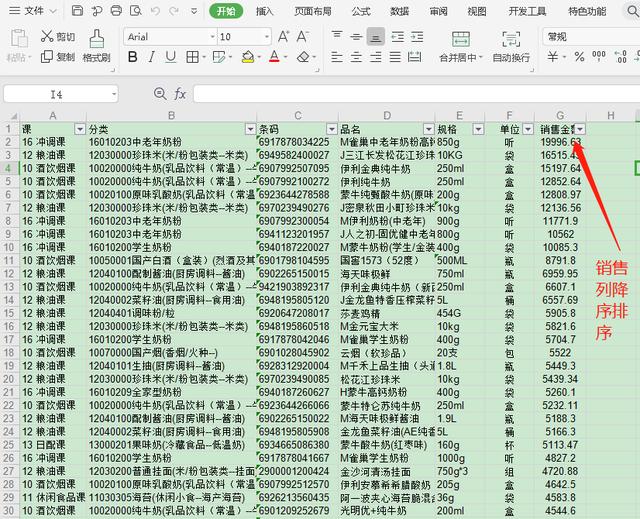The image size is (640, 519).
Task: Select cell with 19996.63 sales amount
Action: [x=560, y=142]
